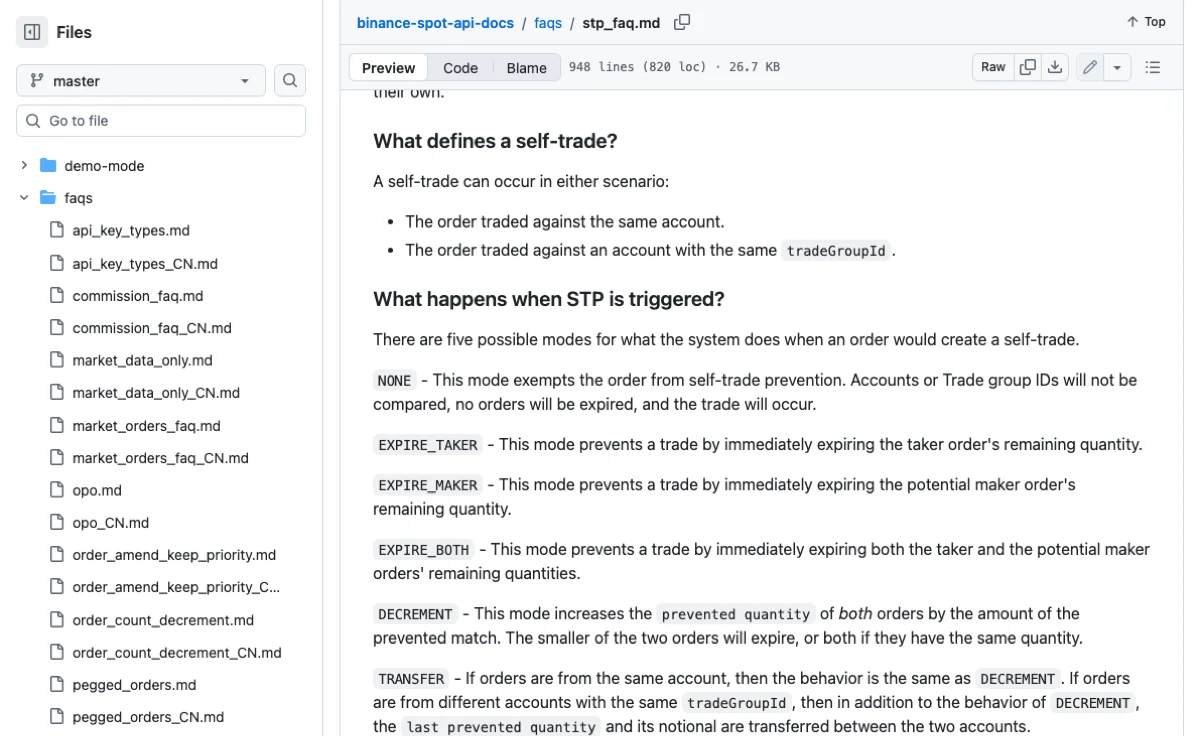Viewport: 1200px width, 736px height.
Task: Open the document outline icon
Action: coord(1152,67)
